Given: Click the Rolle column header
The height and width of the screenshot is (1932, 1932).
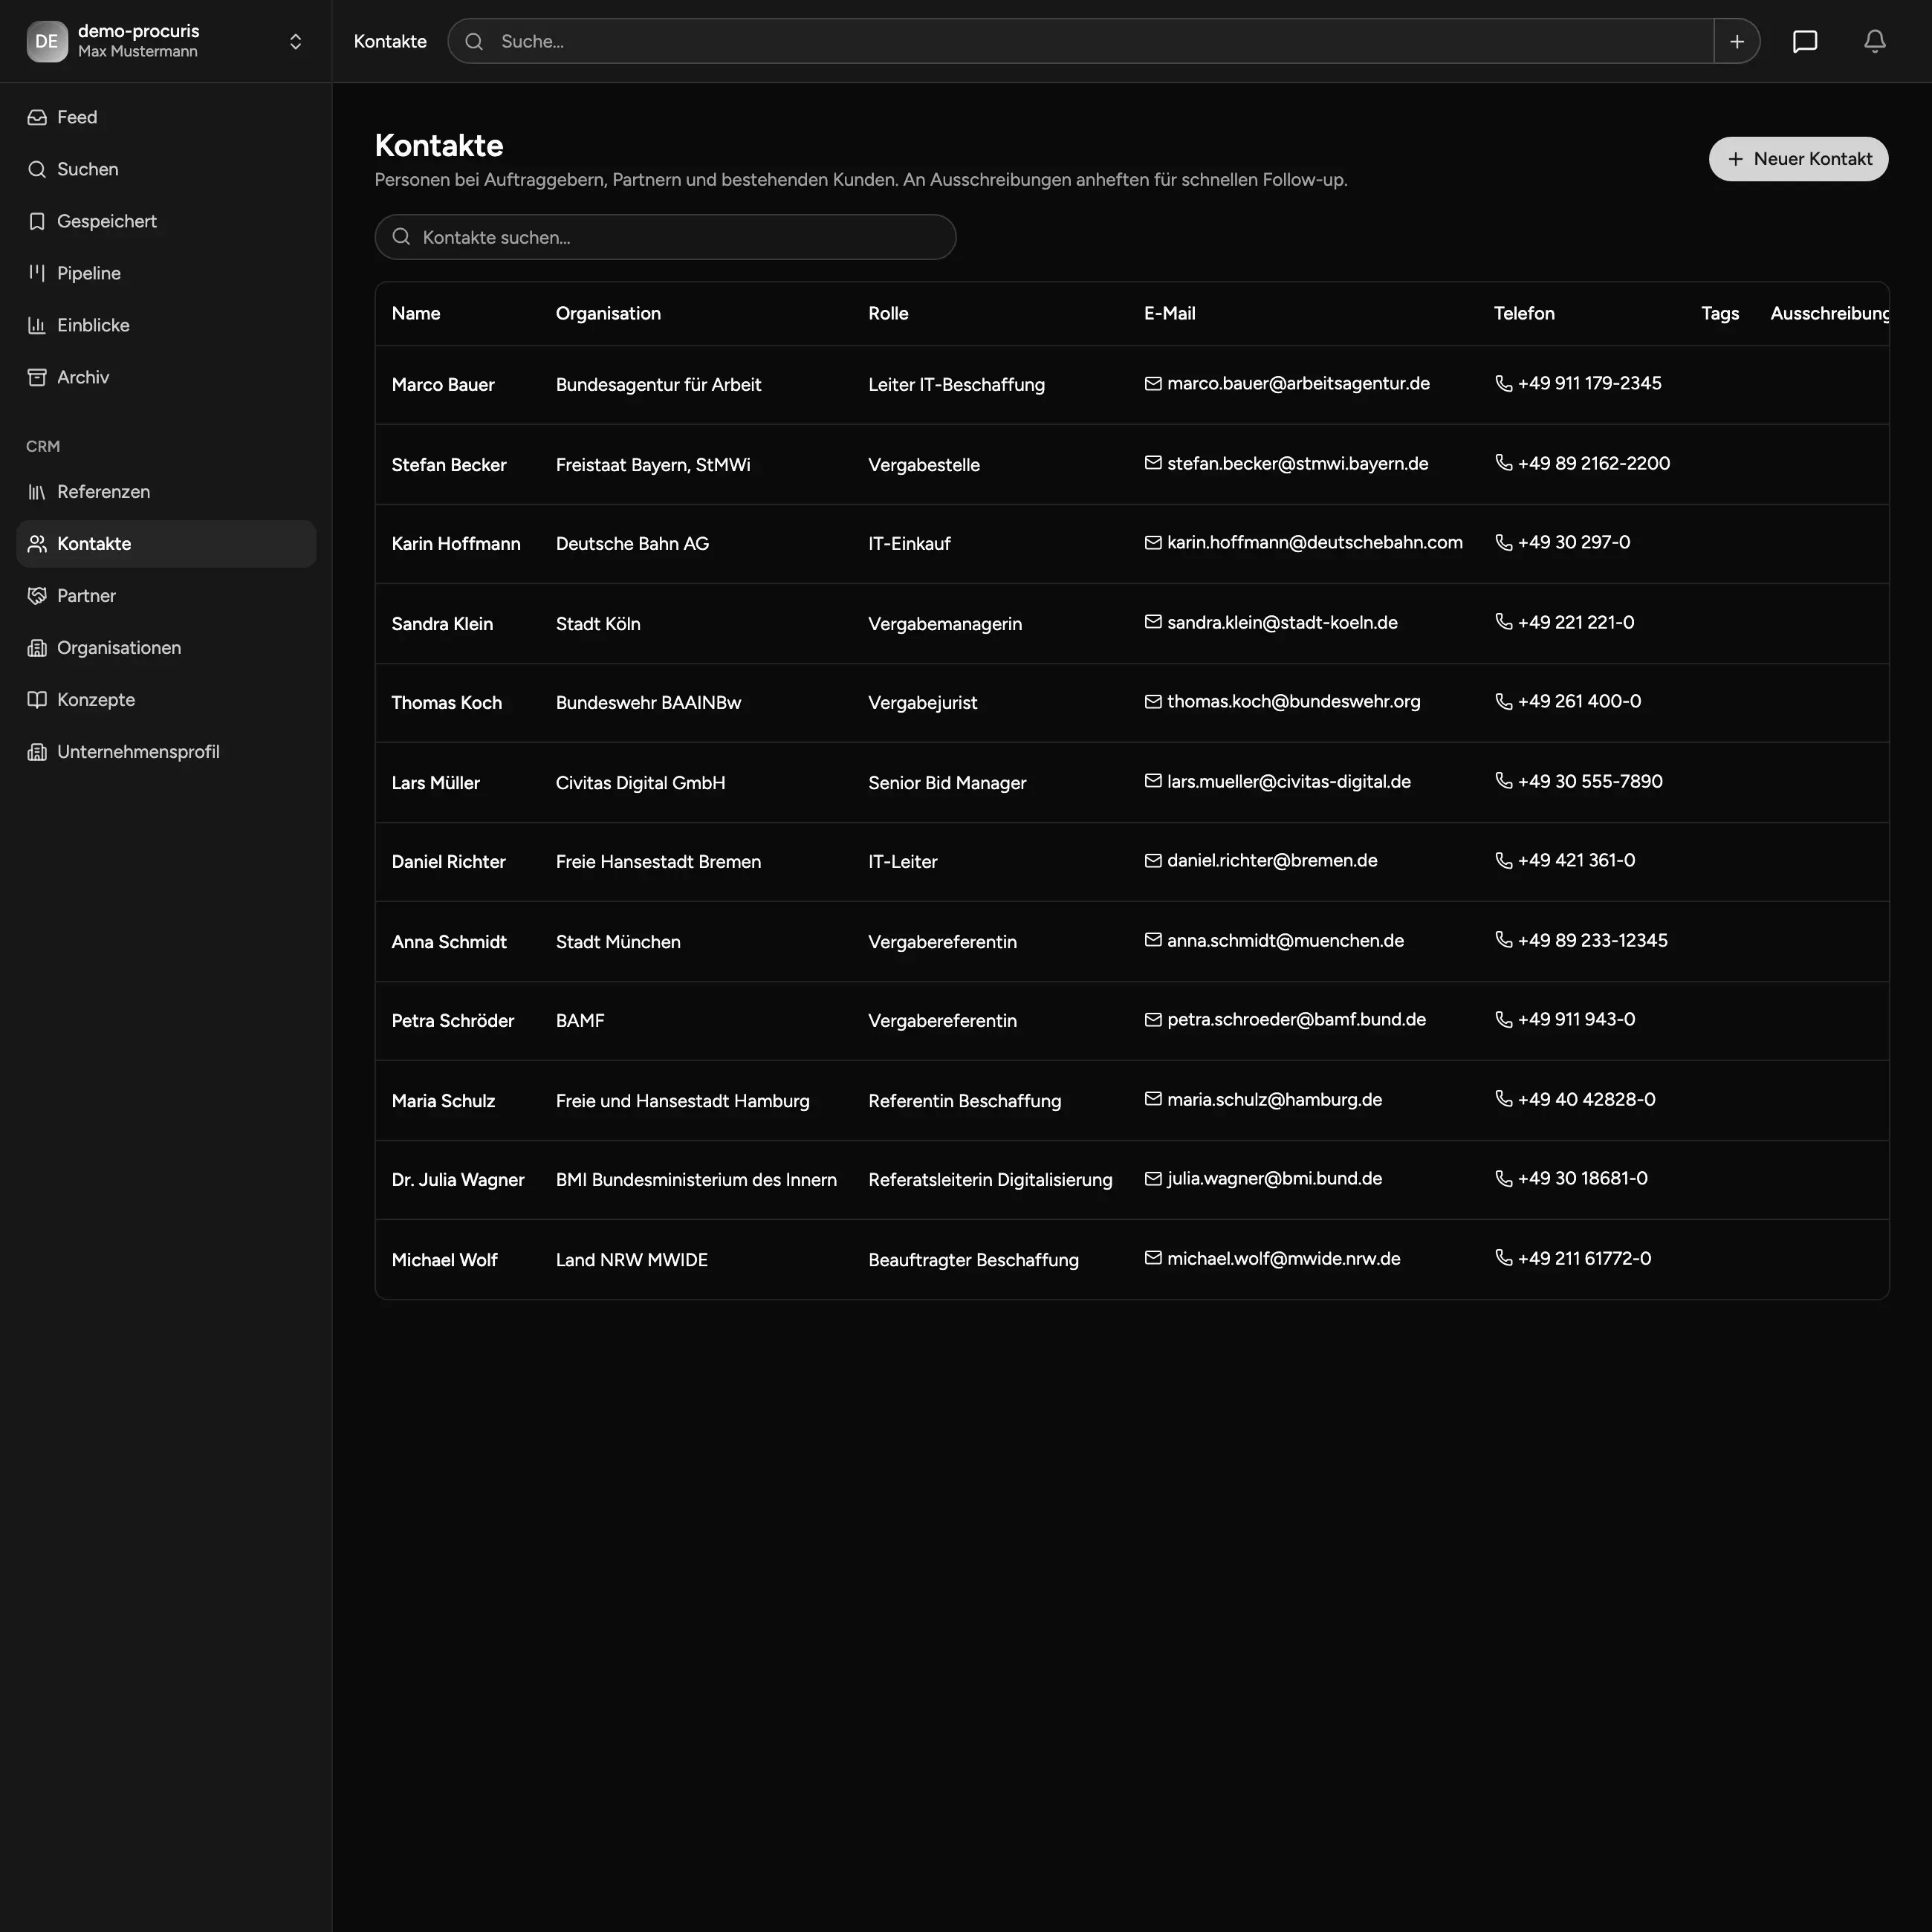Looking at the screenshot, I should (x=888, y=313).
